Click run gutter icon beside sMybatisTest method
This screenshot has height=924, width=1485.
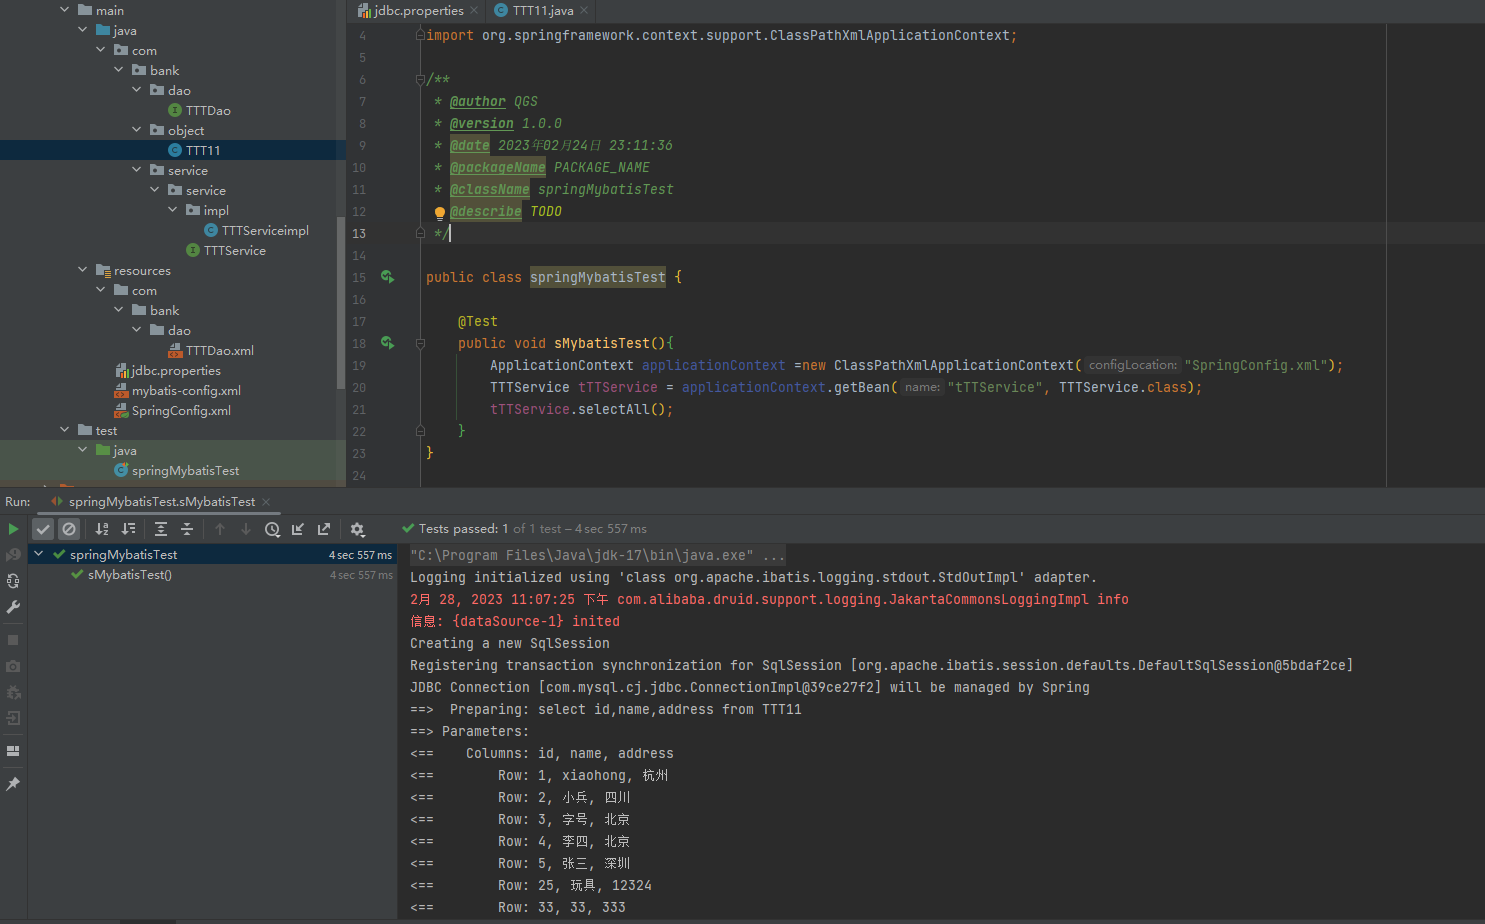click(387, 343)
